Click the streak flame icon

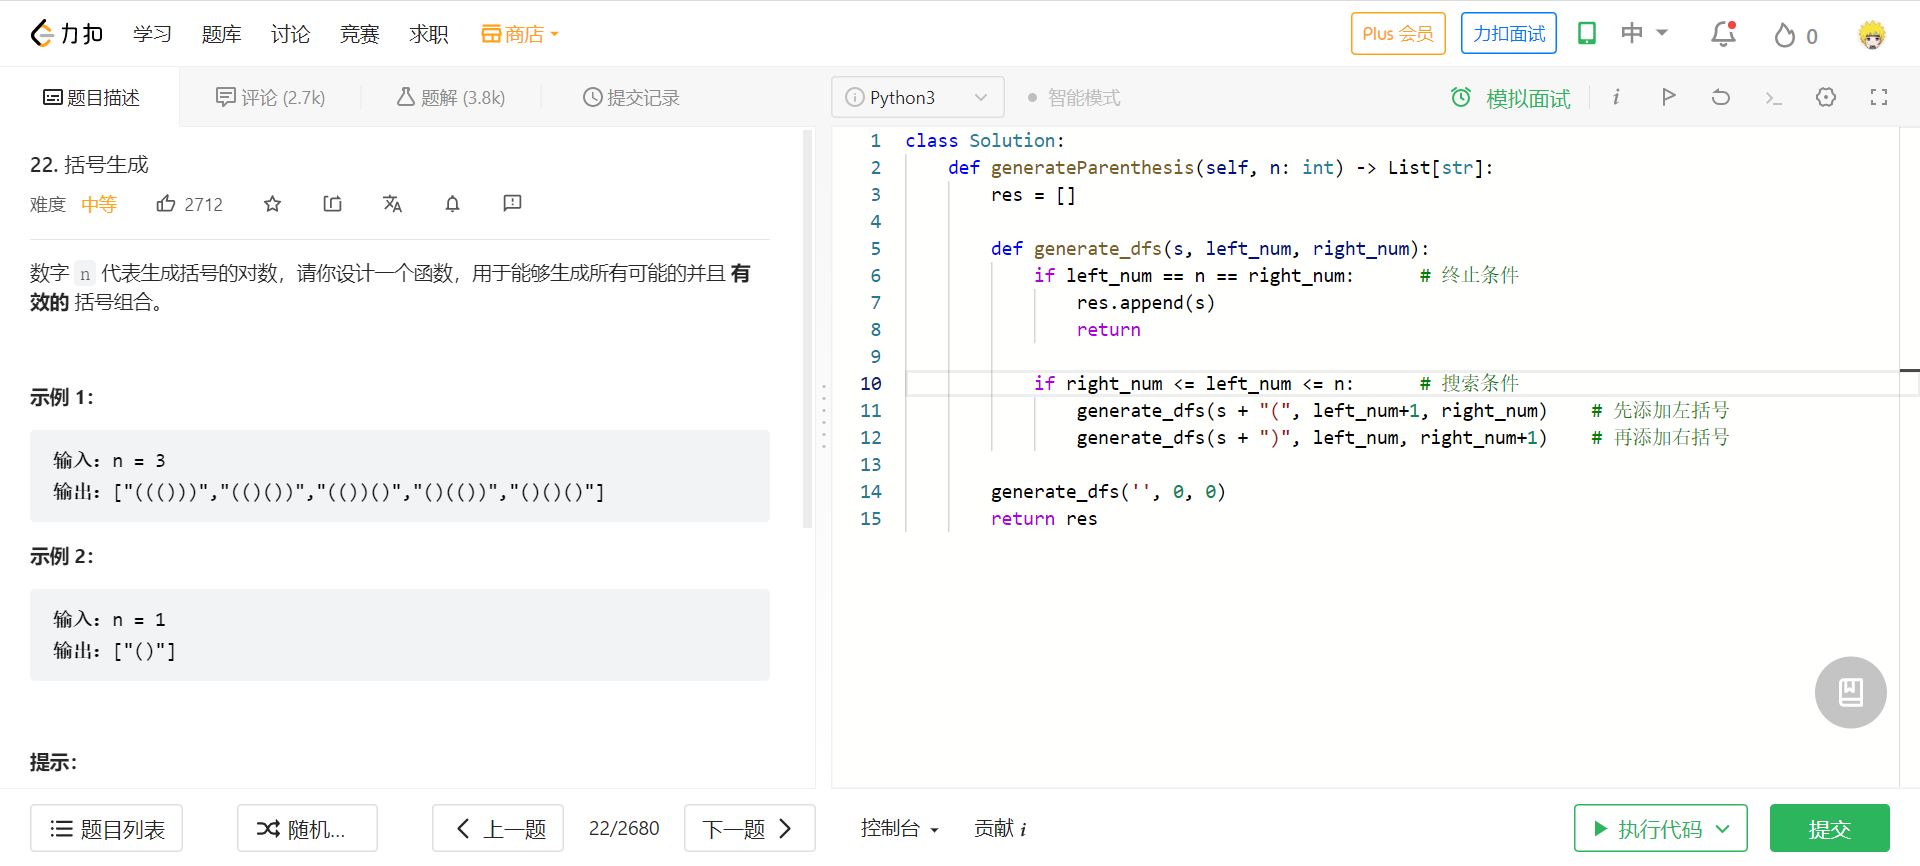click(x=1785, y=35)
